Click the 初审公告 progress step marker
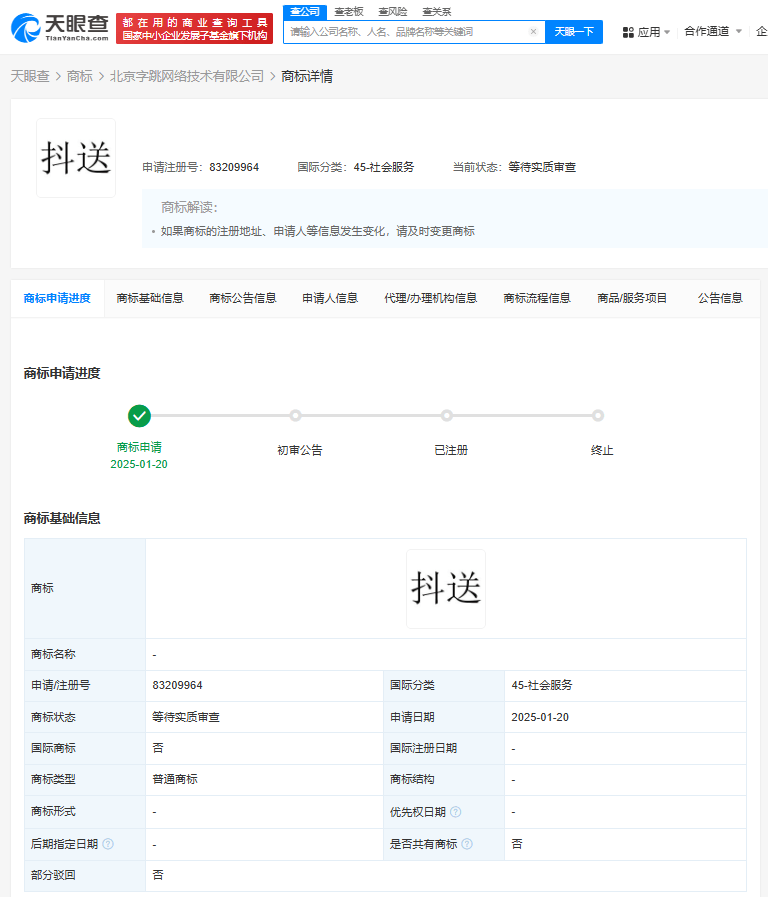 click(295, 416)
